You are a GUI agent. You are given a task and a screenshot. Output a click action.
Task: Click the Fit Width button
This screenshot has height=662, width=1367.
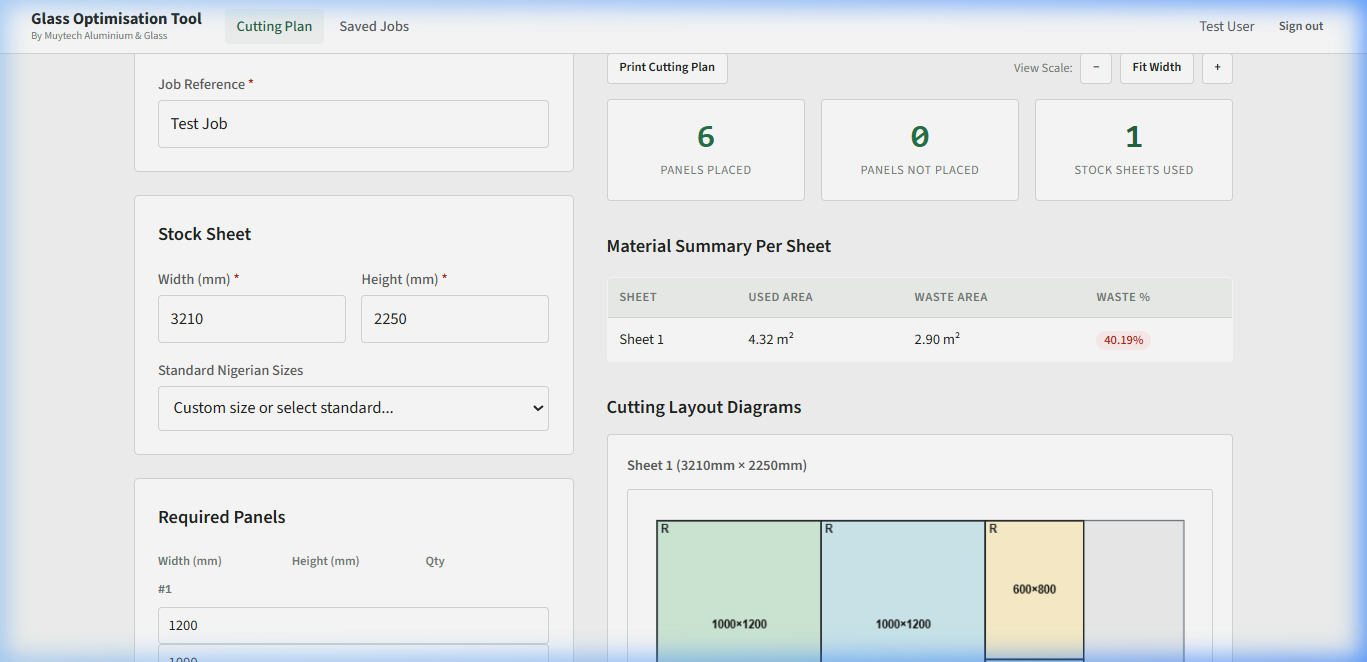[1157, 67]
